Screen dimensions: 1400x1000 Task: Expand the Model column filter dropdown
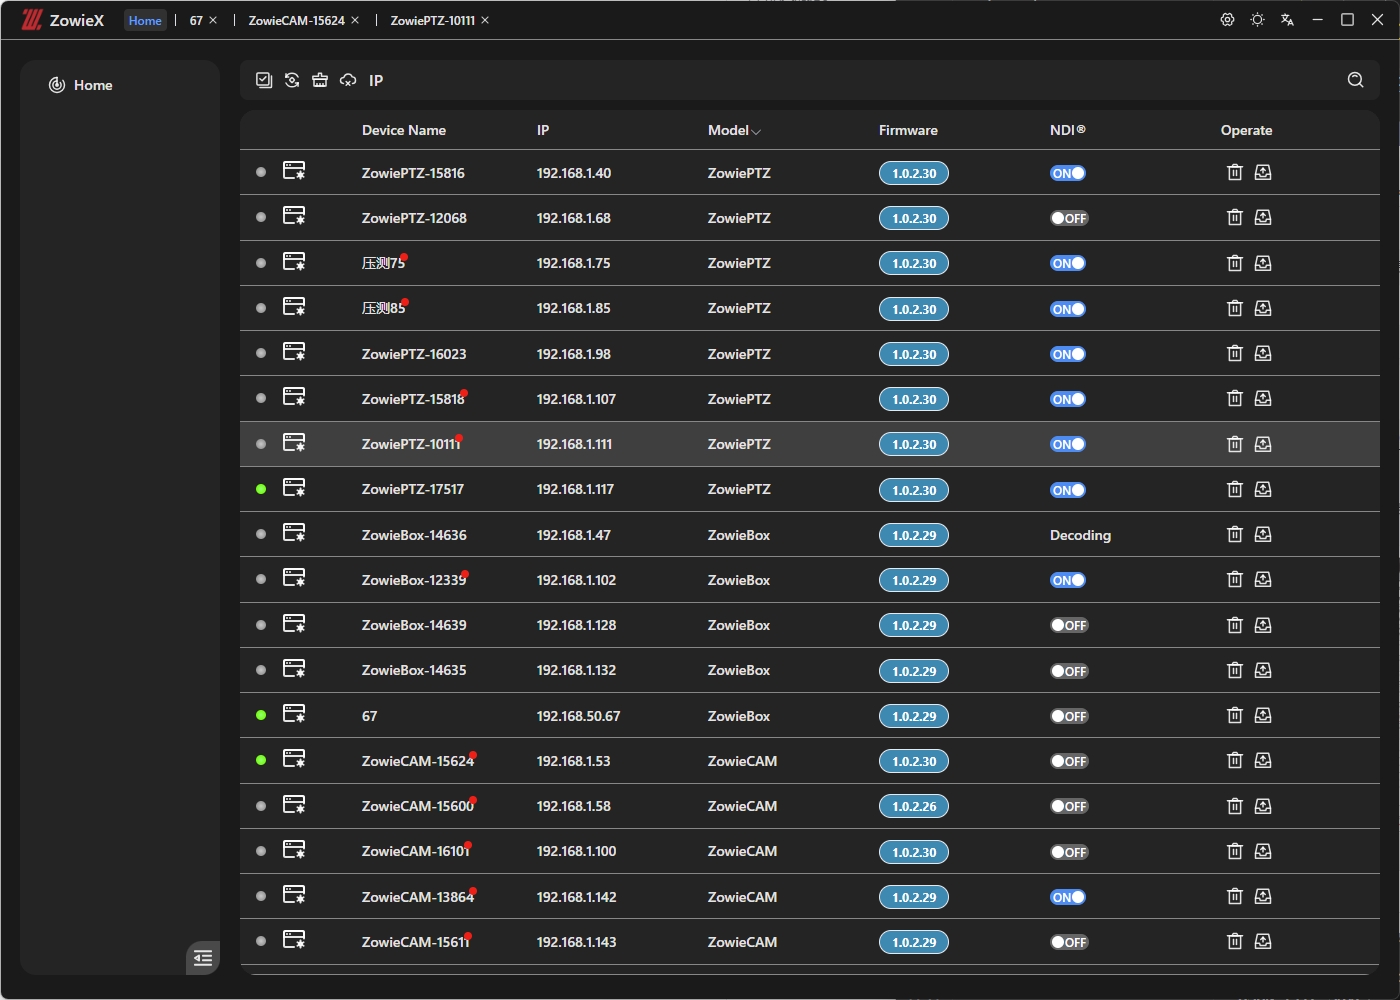[x=756, y=131]
